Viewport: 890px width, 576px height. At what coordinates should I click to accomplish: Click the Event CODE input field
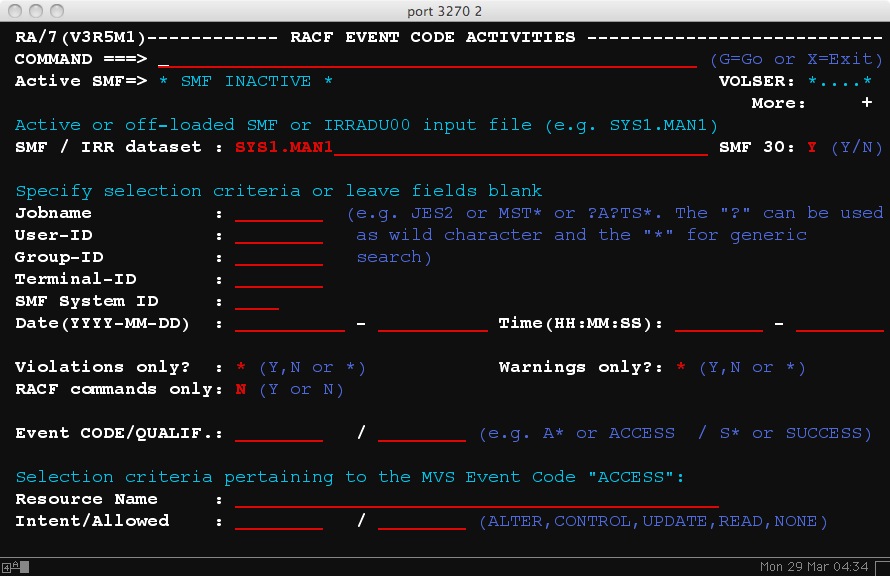click(279, 434)
